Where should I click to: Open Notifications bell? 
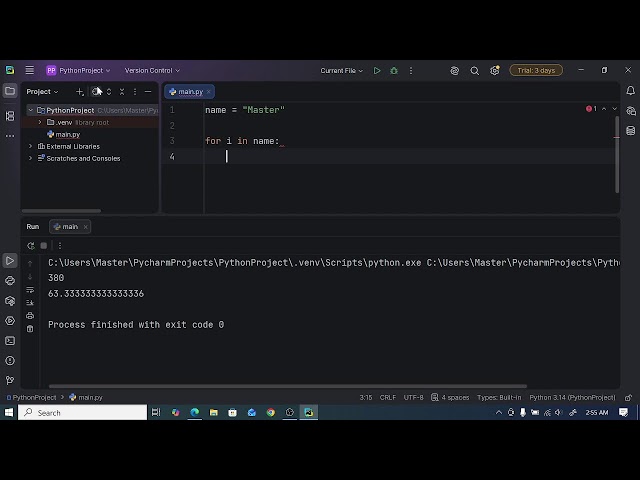631,91
